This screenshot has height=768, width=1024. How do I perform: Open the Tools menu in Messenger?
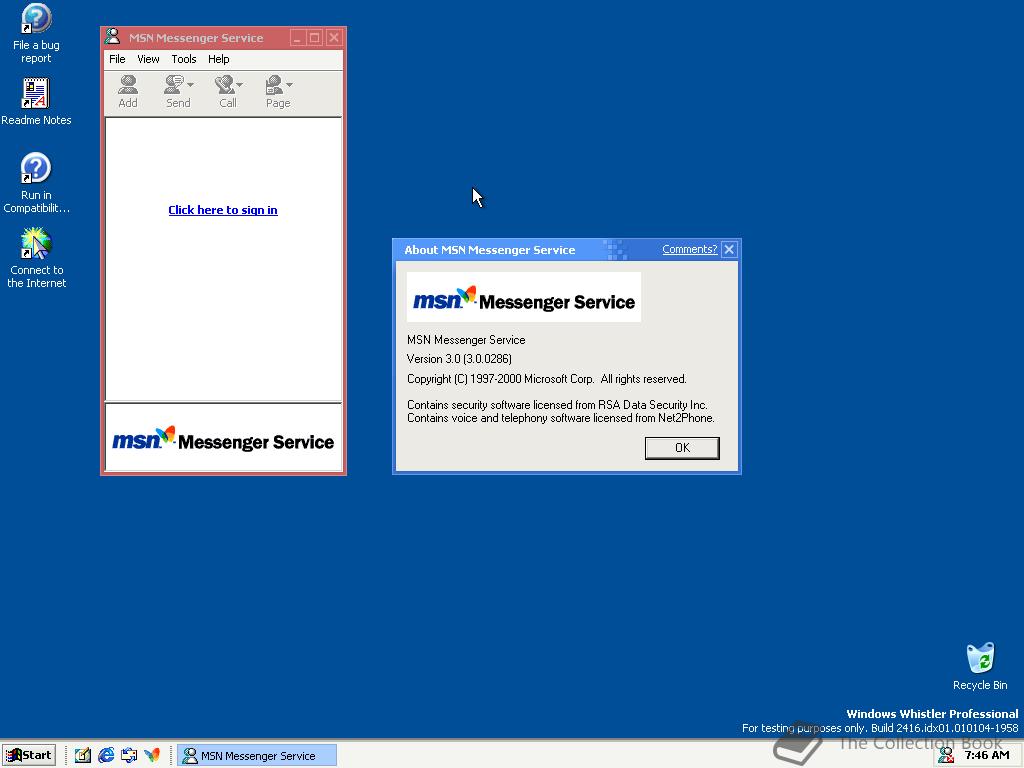pyautogui.click(x=184, y=59)
